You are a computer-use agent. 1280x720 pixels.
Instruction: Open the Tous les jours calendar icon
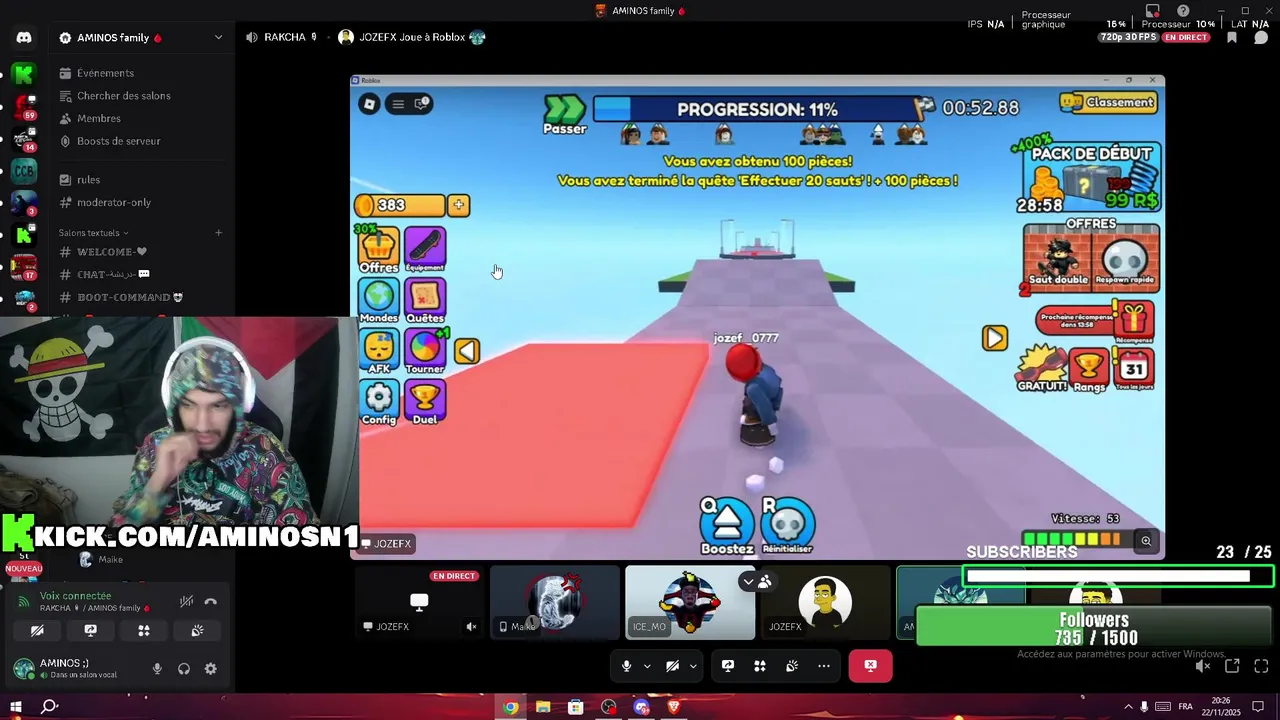(1135, 370)
